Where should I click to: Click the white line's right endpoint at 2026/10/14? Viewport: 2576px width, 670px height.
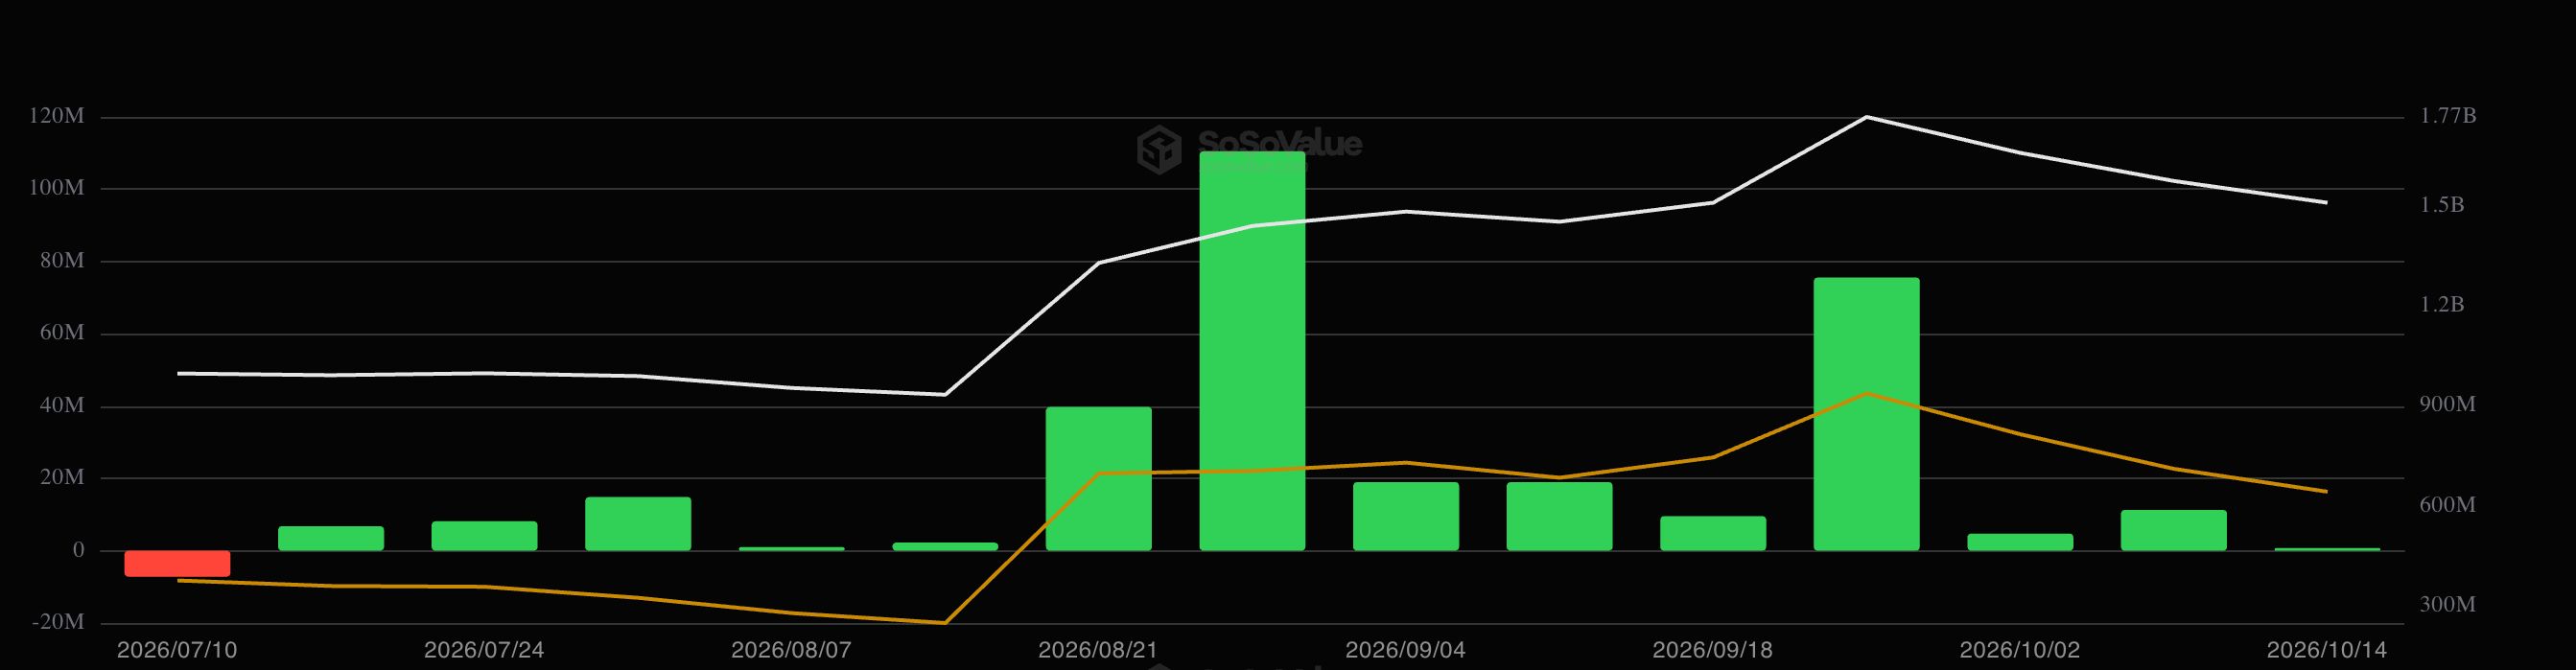coord(2326,202)
